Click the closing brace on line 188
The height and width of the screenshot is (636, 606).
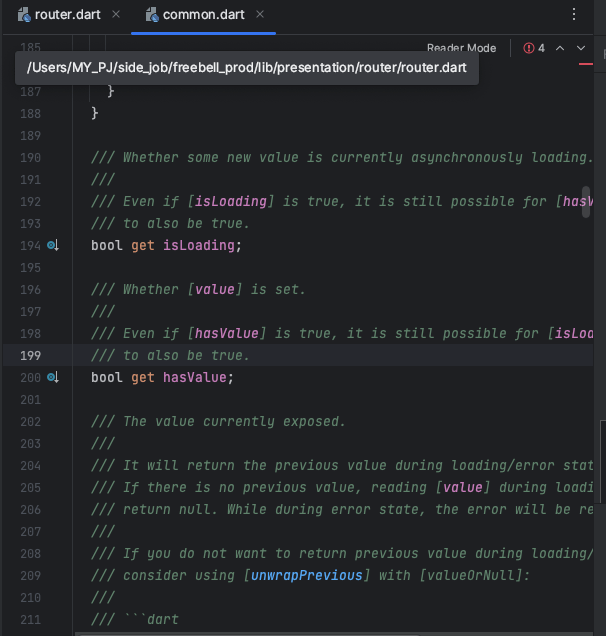point(95,113)
